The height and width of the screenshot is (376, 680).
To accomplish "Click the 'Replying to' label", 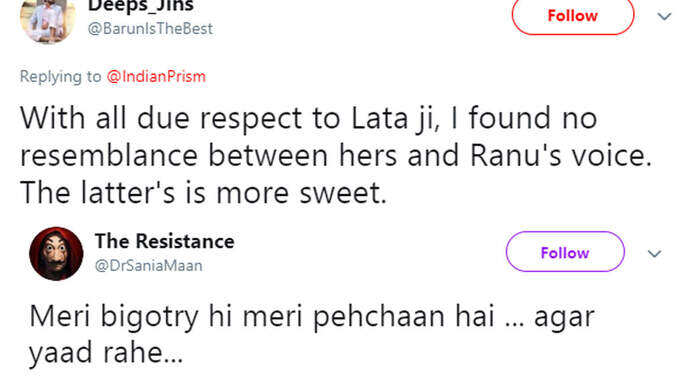I will coord(60,77).
